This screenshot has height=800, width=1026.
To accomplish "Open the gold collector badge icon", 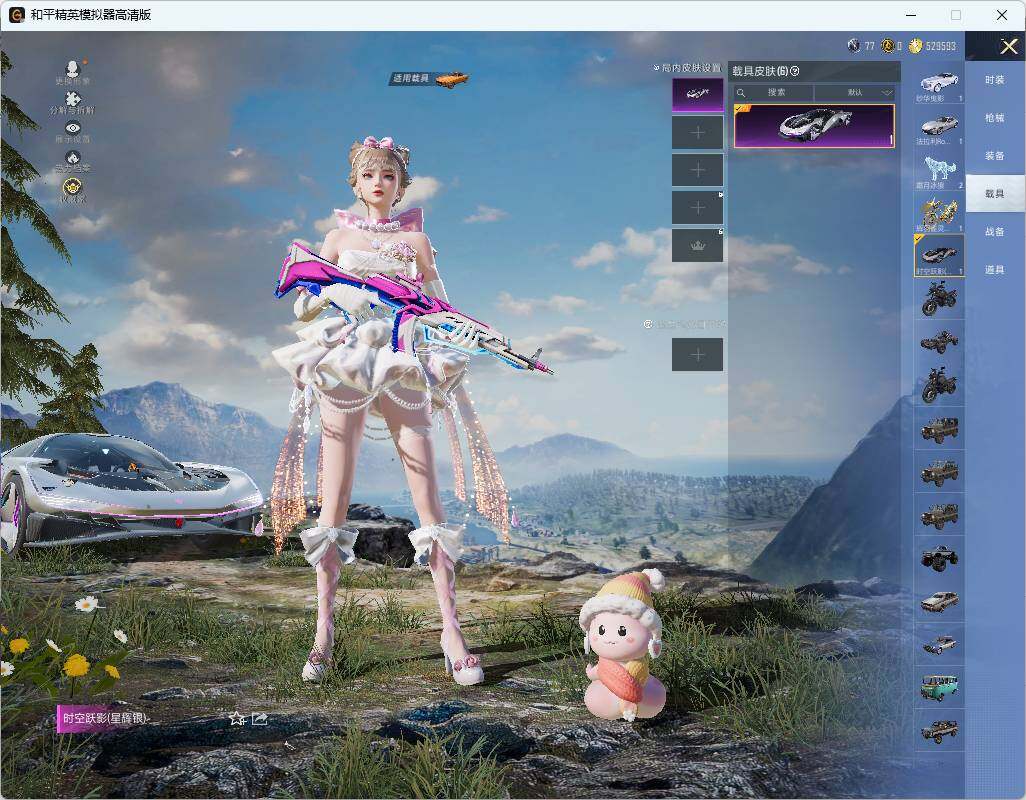I will click(x=73, y=186).
